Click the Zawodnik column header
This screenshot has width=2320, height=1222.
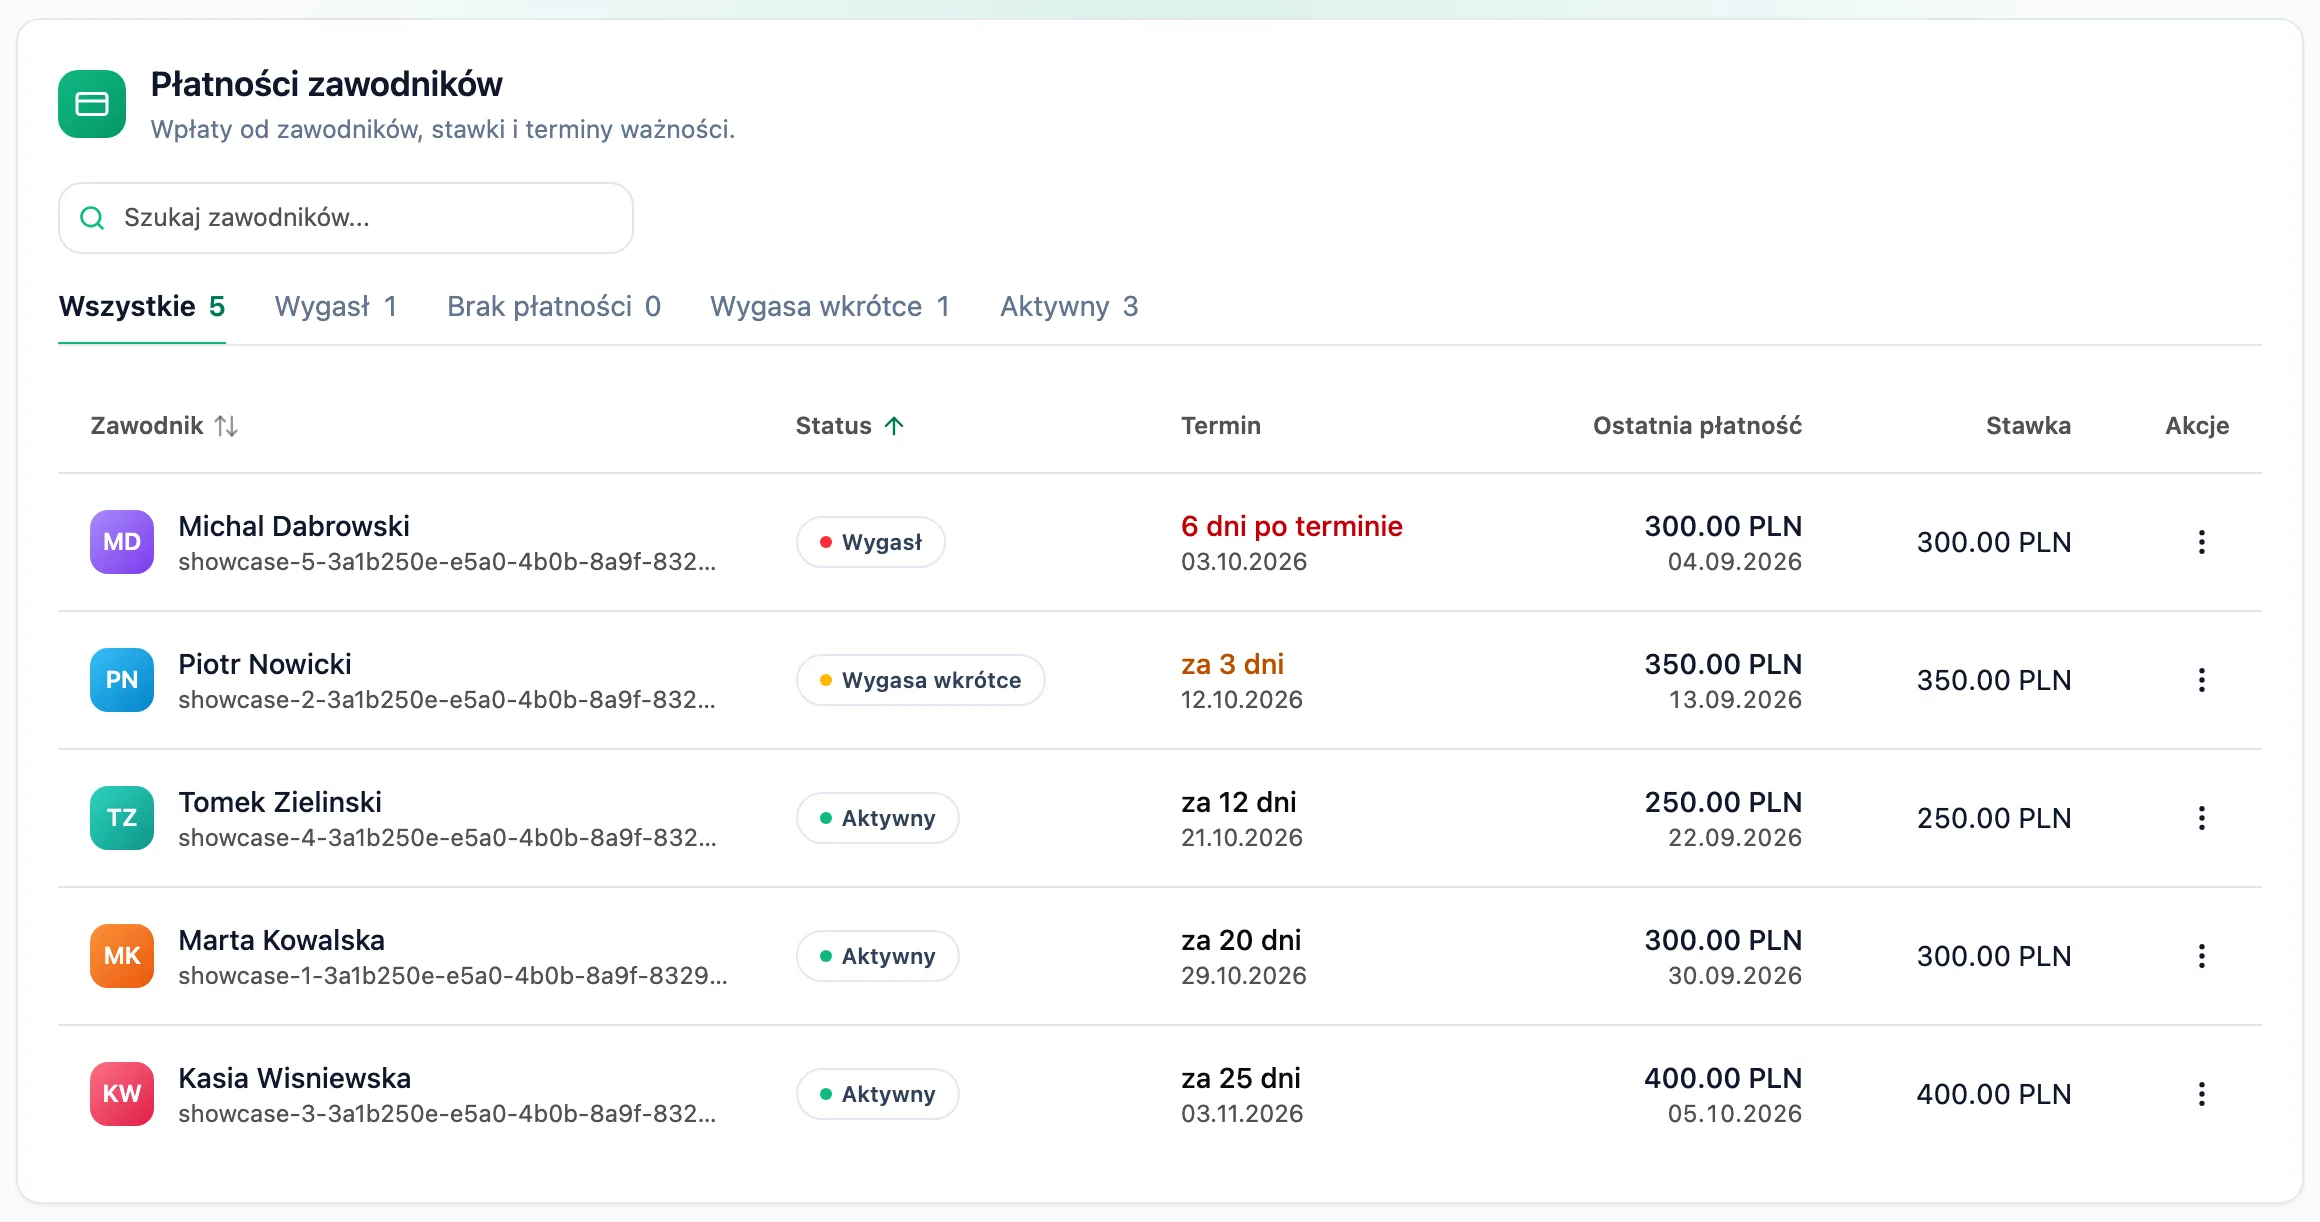click(164, 426)
